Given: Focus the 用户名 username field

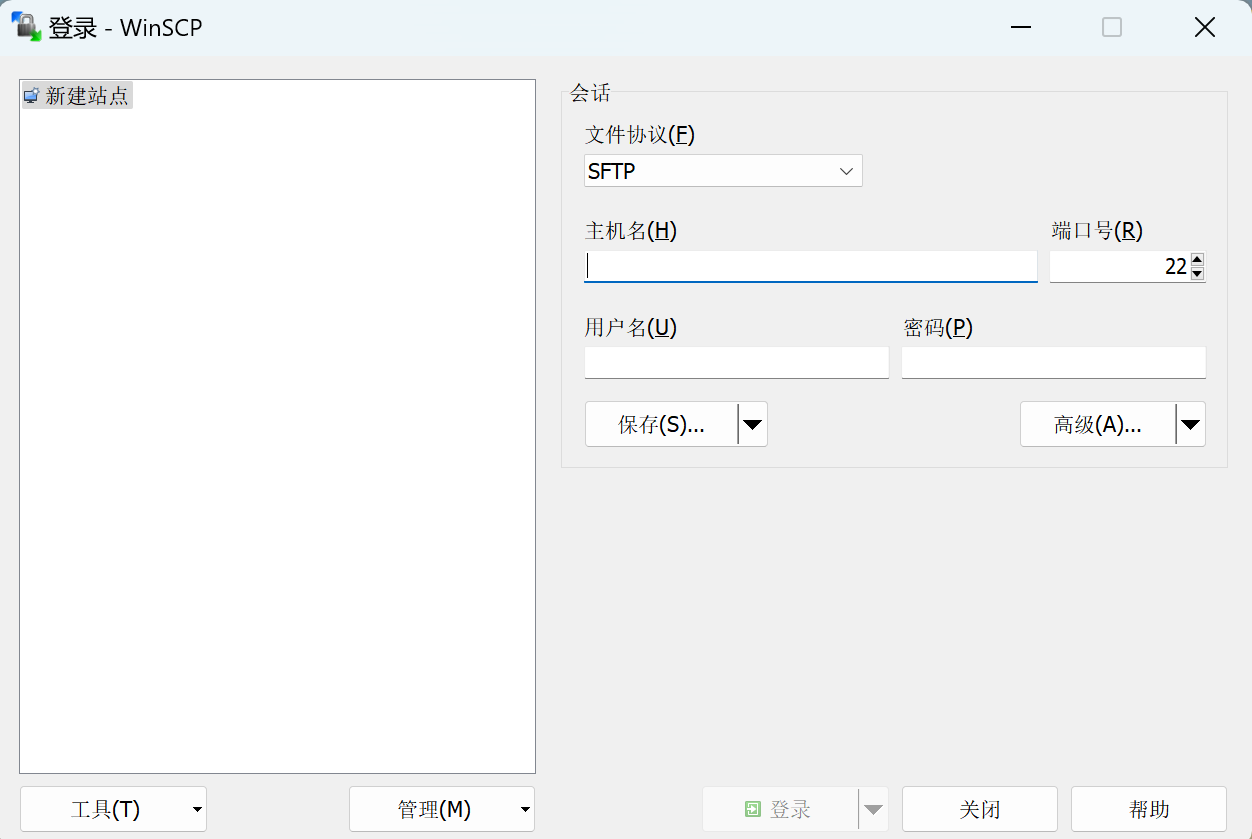Looking at the screenshot, I should point(737,363).
